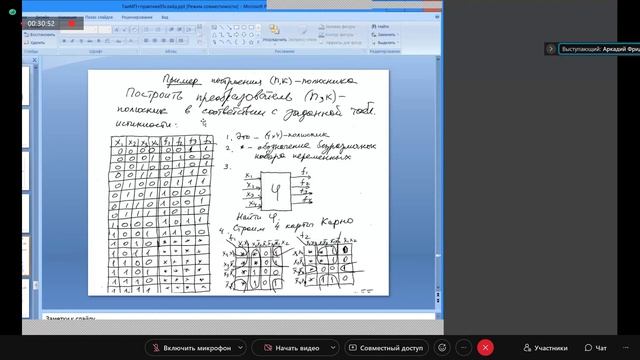
Task: Open the Webex reactions emoji menu
Action: tap(442, 348)
